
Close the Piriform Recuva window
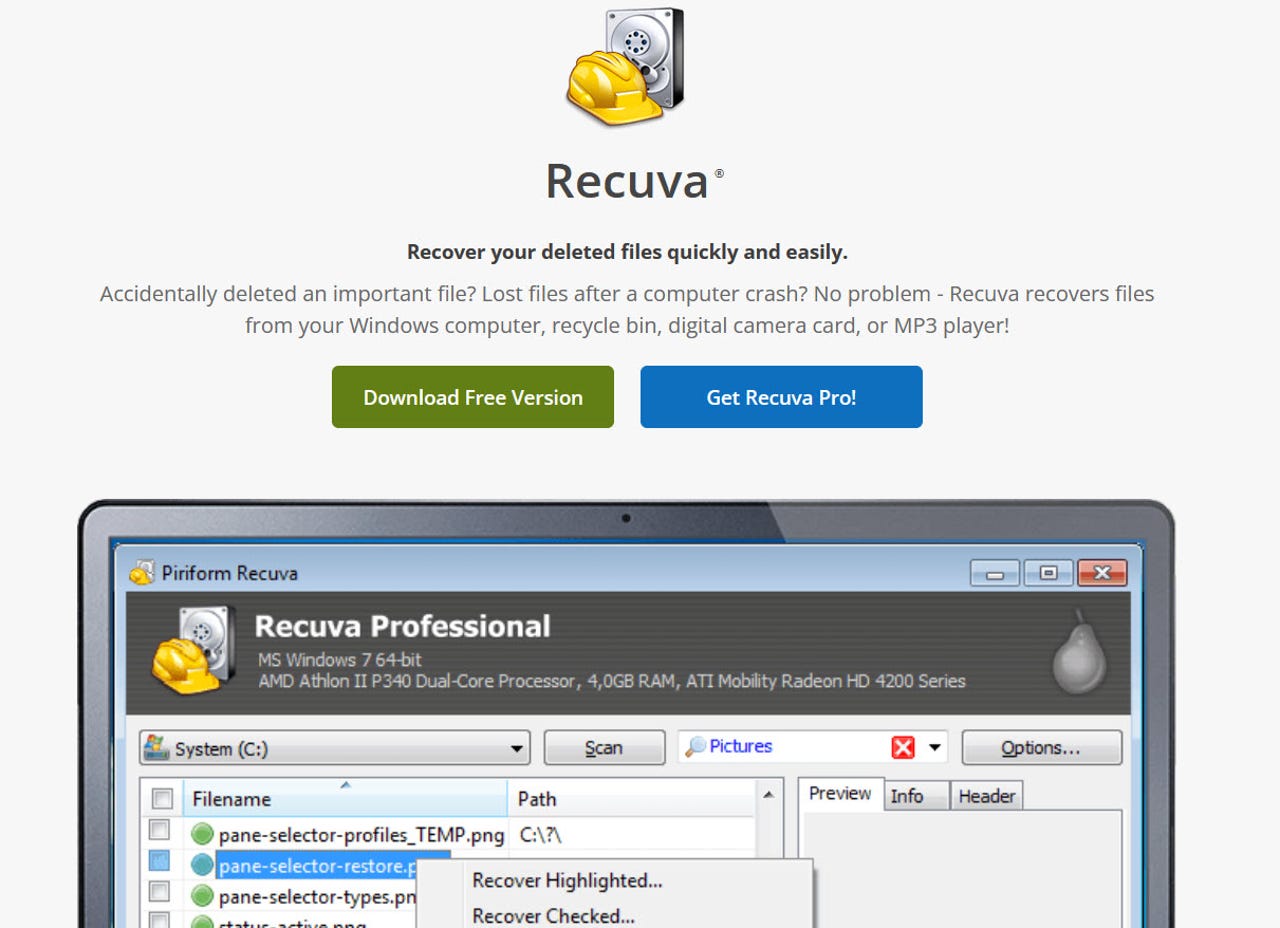tap(1102, 574)
